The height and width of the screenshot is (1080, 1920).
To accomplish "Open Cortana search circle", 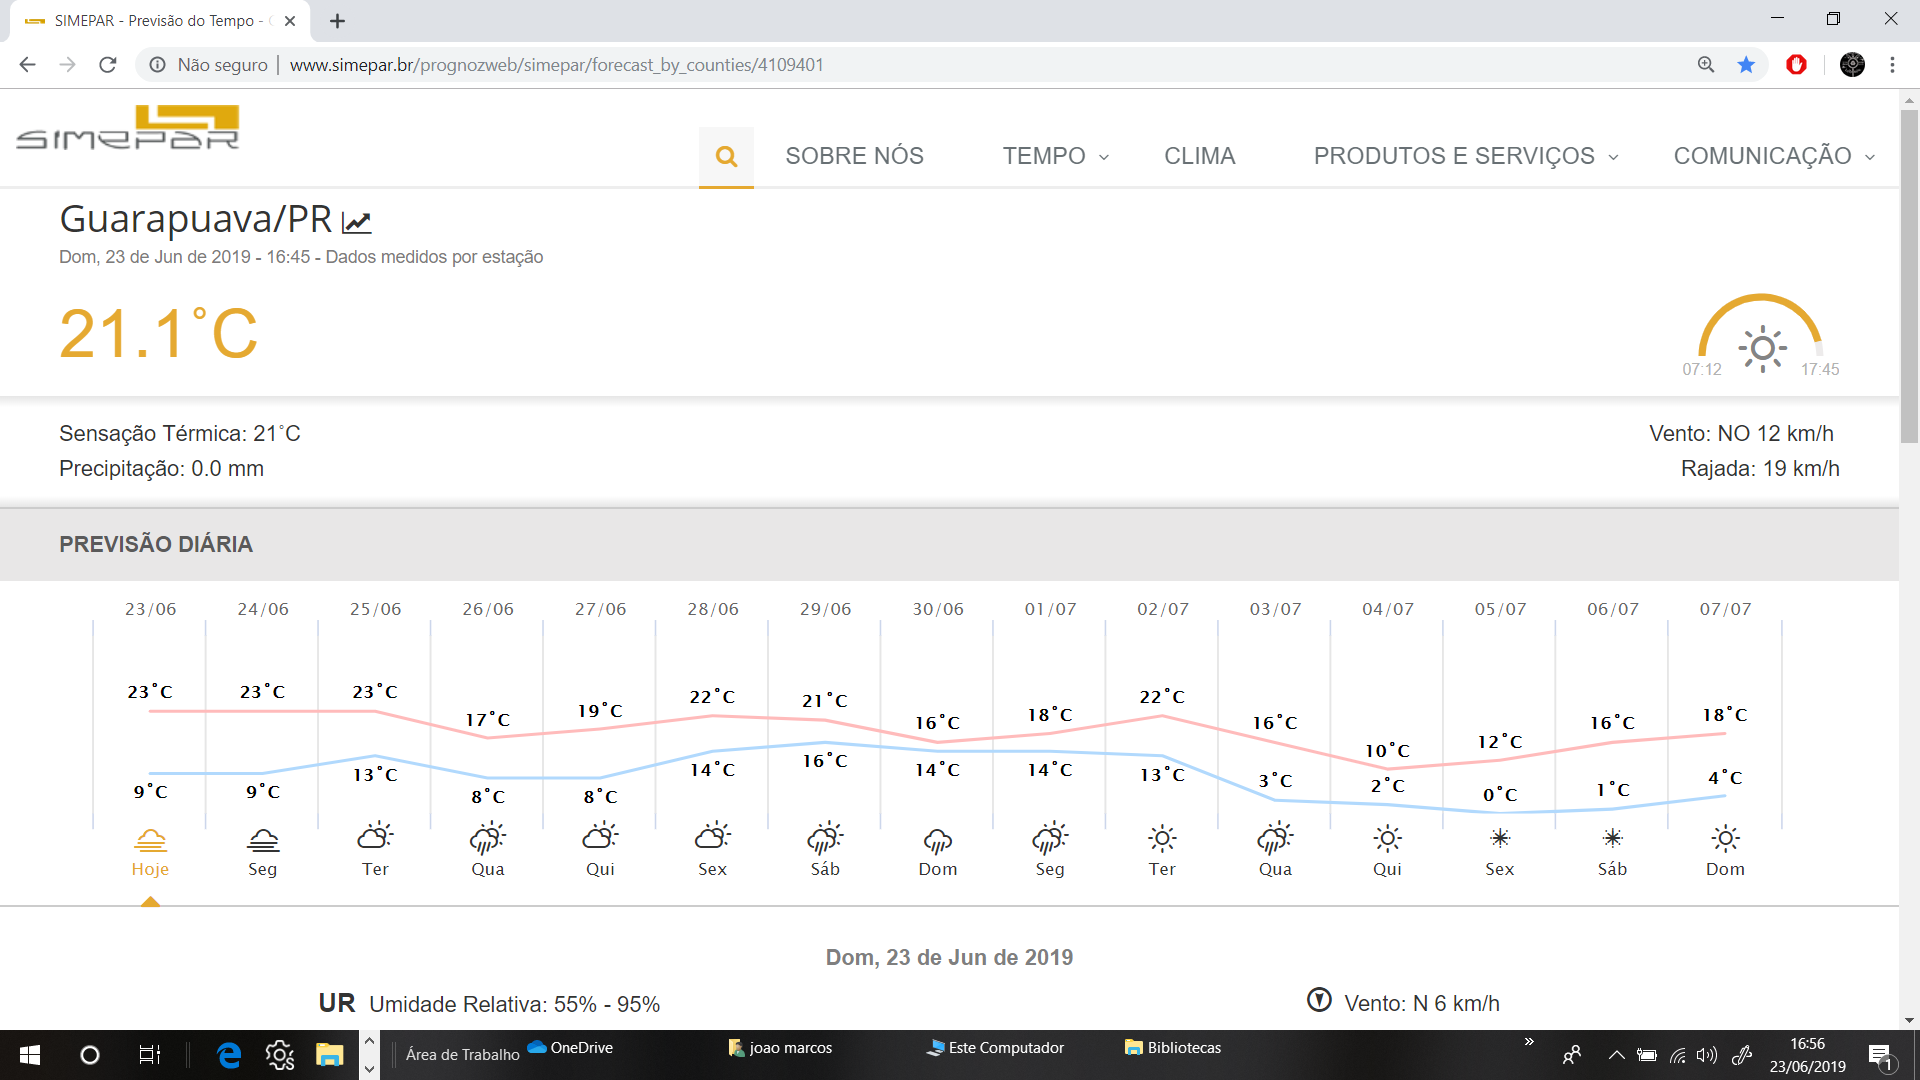I will [x=90, y=1055].
